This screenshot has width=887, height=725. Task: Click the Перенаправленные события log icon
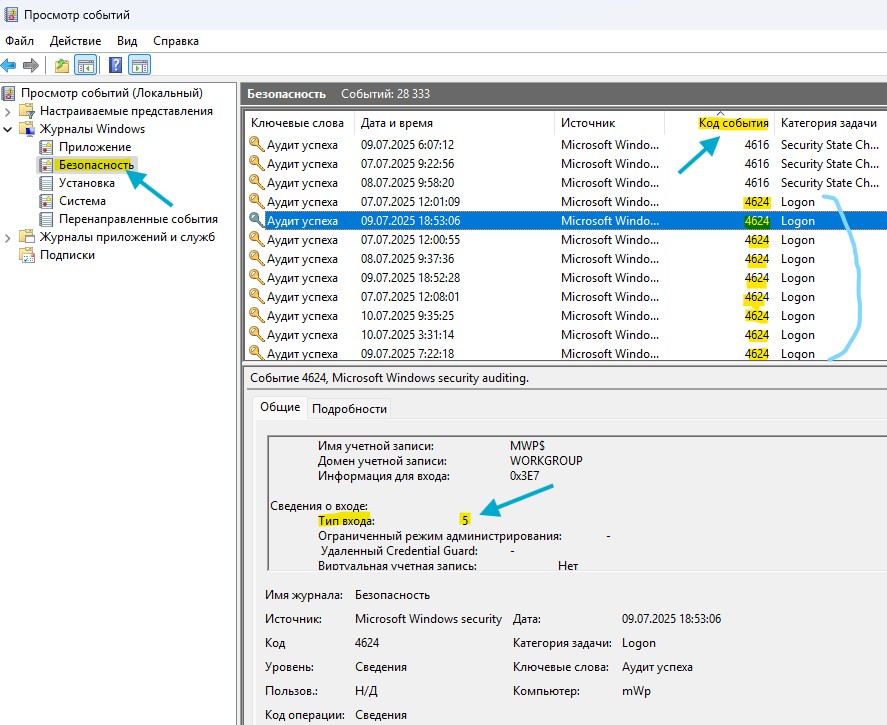coord(46,219)
